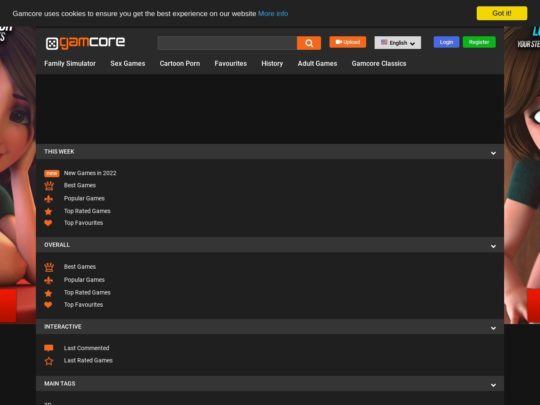This screenshot has height=405, width=540.
Task: Click the star icon next to Overall Top Rated Games
Action: coord(49,293)
